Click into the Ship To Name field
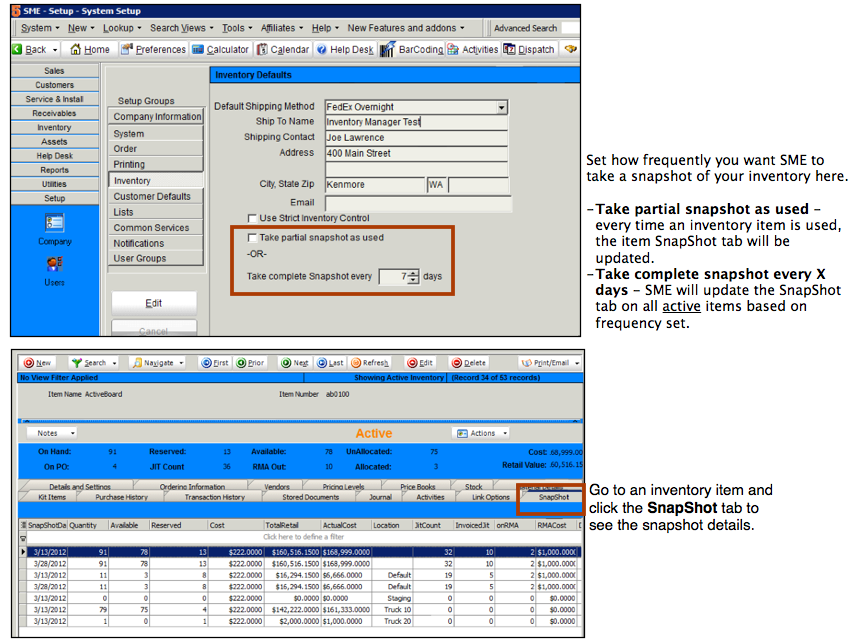 [417, 122]
